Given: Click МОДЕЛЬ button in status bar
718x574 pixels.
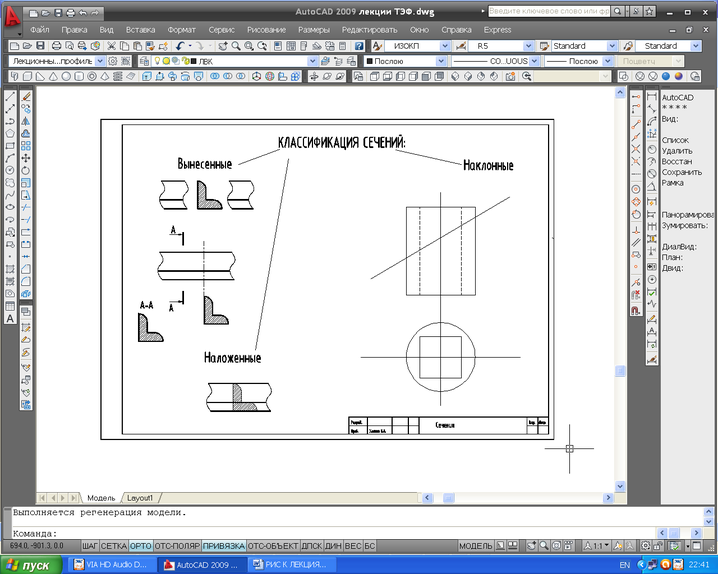Looking at the screenshot, I should 475,547.
